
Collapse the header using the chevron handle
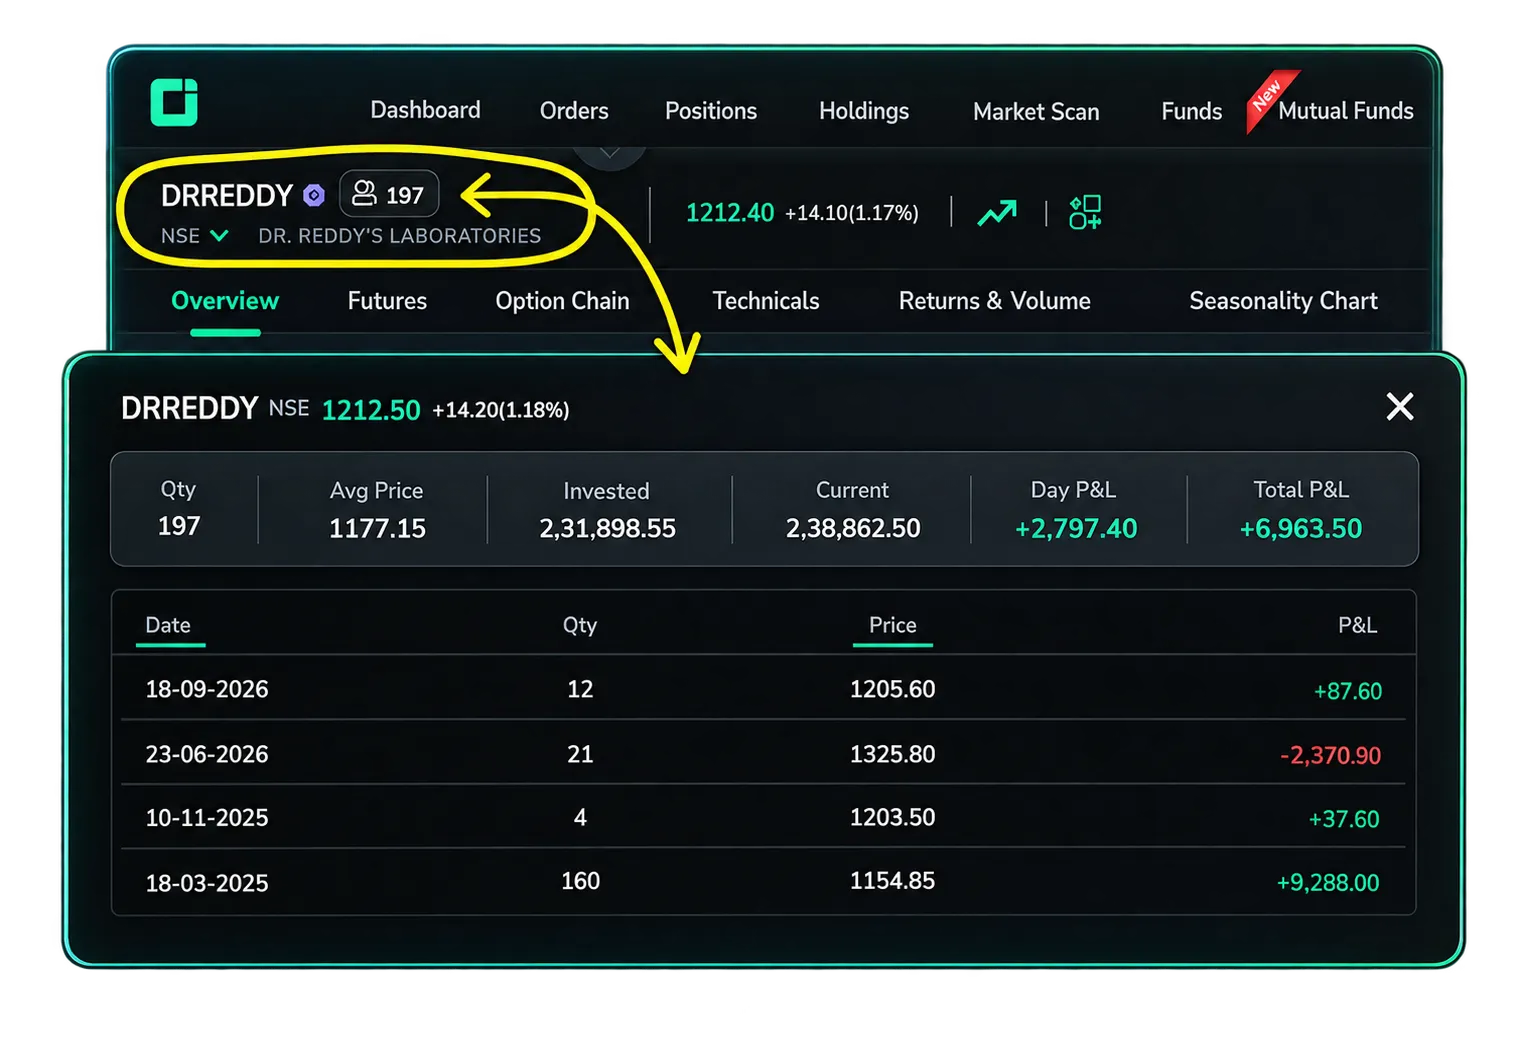coord(609,153)
